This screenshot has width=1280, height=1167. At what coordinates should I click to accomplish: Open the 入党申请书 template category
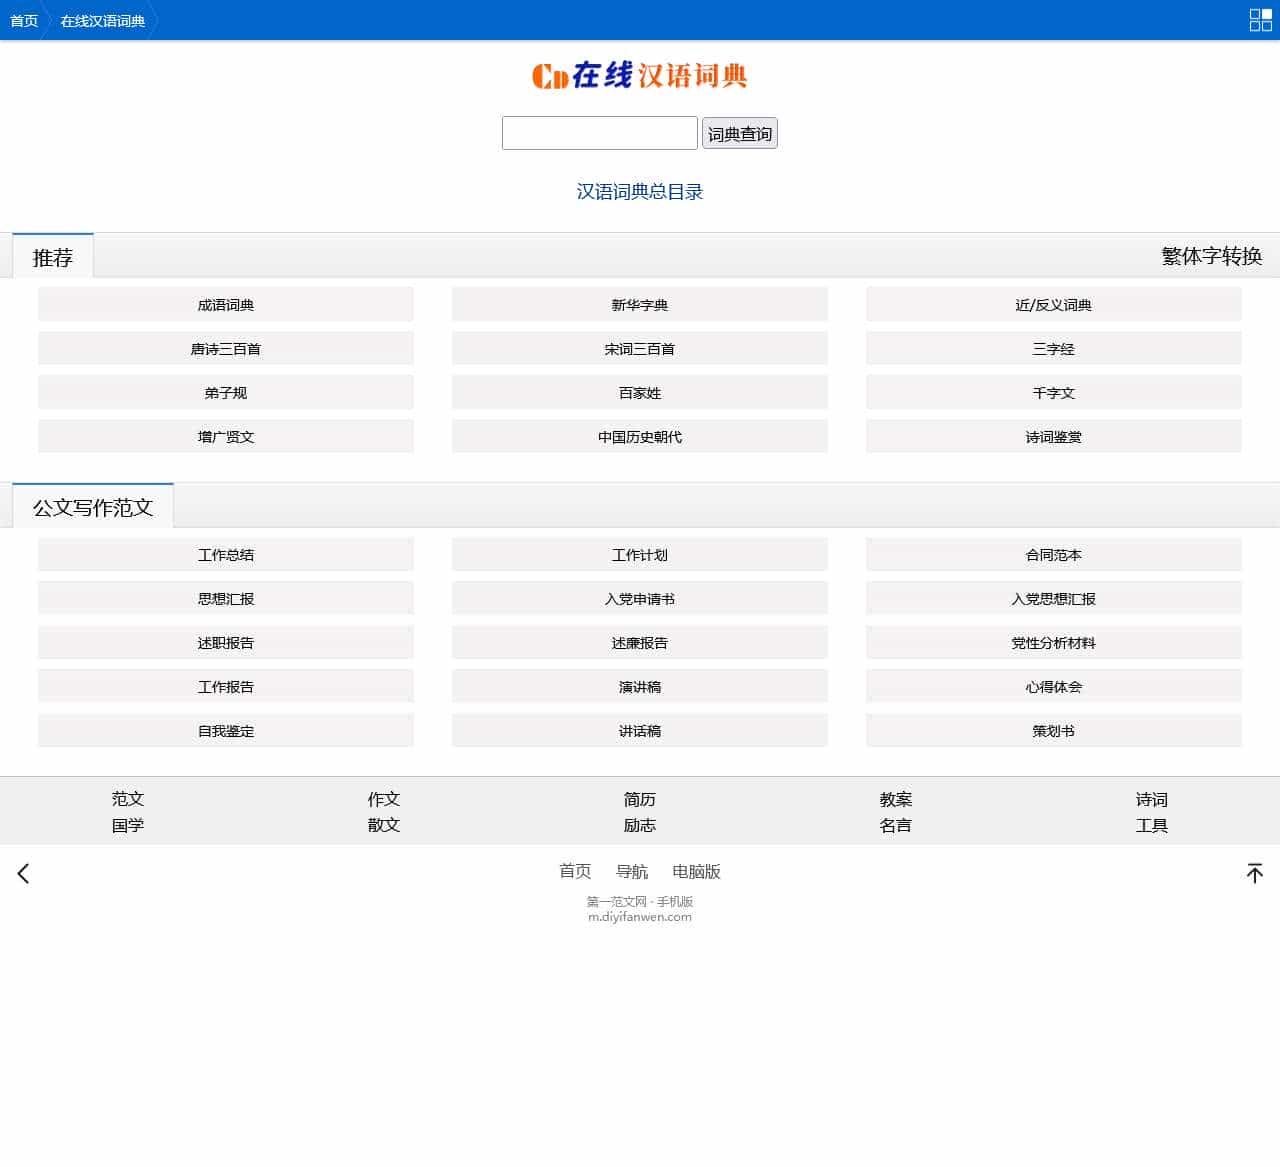640,599
